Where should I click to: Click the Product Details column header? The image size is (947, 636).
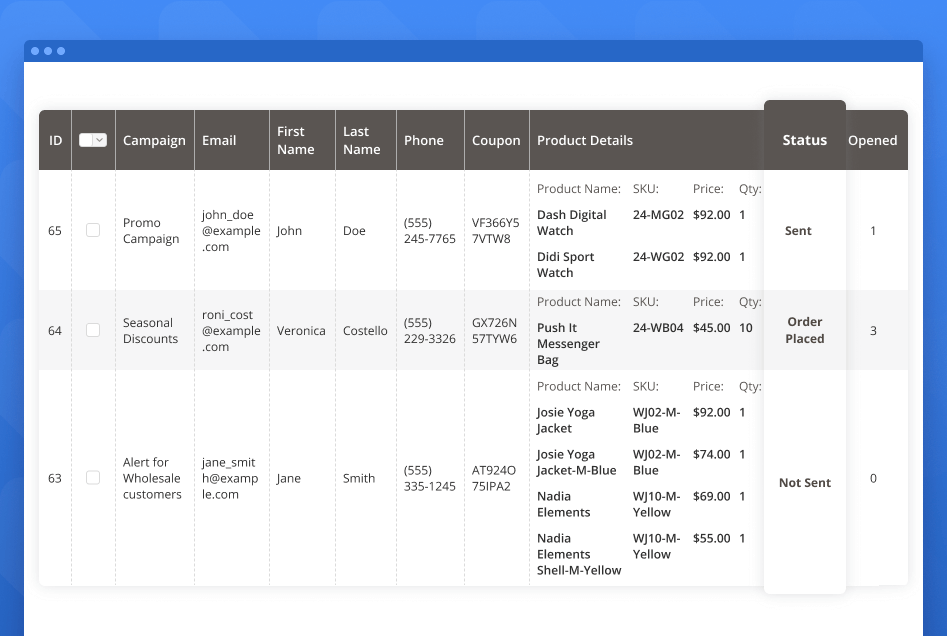pos(585,141)
